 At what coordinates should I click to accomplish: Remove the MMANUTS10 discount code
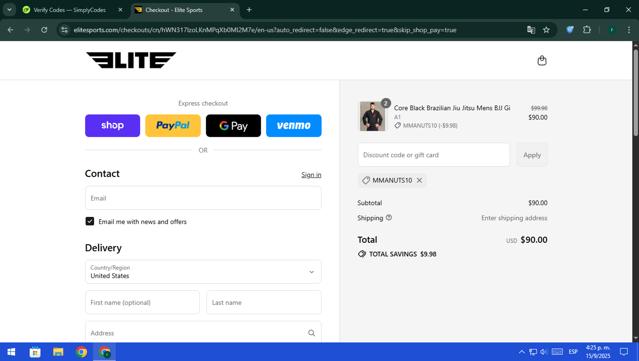[x=419, y=180]
